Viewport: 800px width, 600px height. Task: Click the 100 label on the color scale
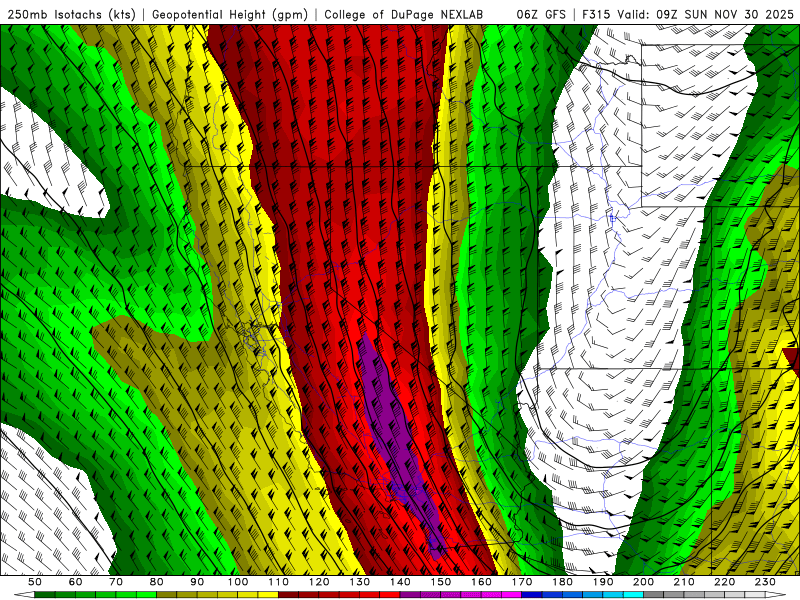(238, 582)
